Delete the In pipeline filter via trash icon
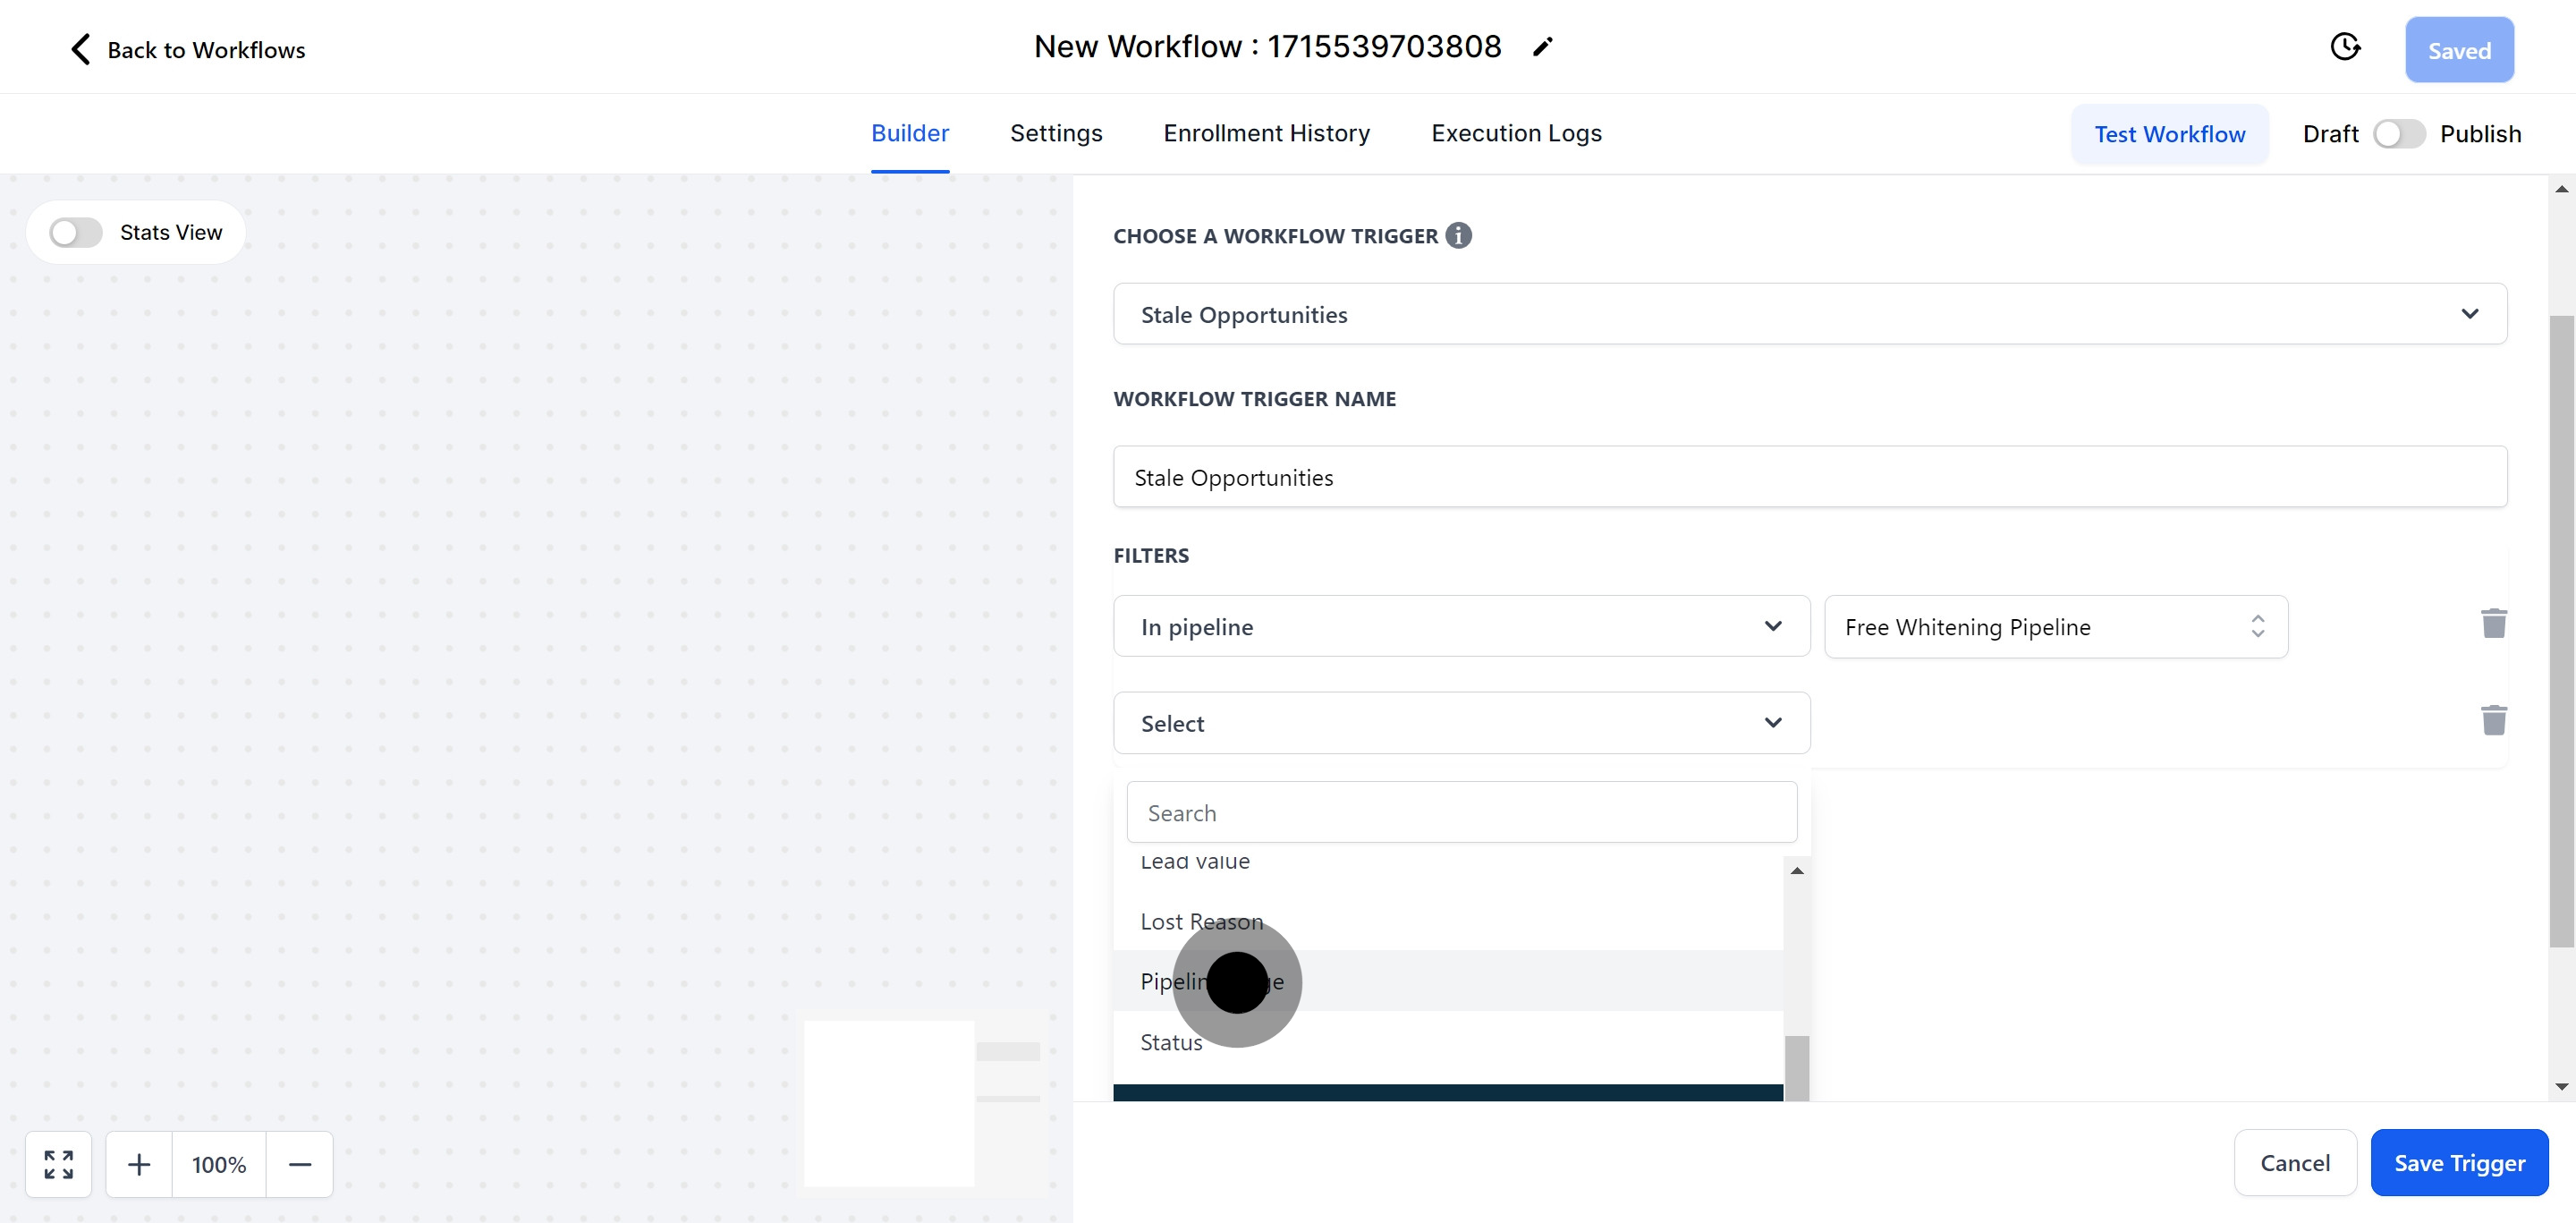Viewport: 2576px width, 1223px height. pos(2495,623)
